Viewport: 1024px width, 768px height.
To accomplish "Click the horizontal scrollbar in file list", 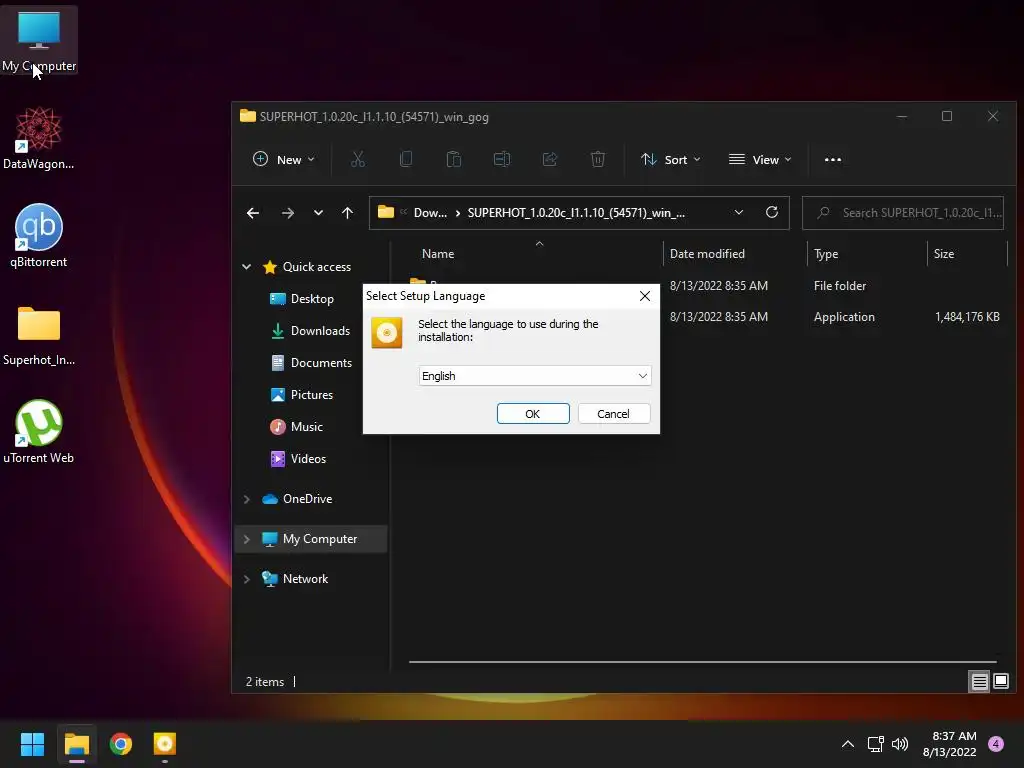I will pyautogui.click(x=702, y=662).
